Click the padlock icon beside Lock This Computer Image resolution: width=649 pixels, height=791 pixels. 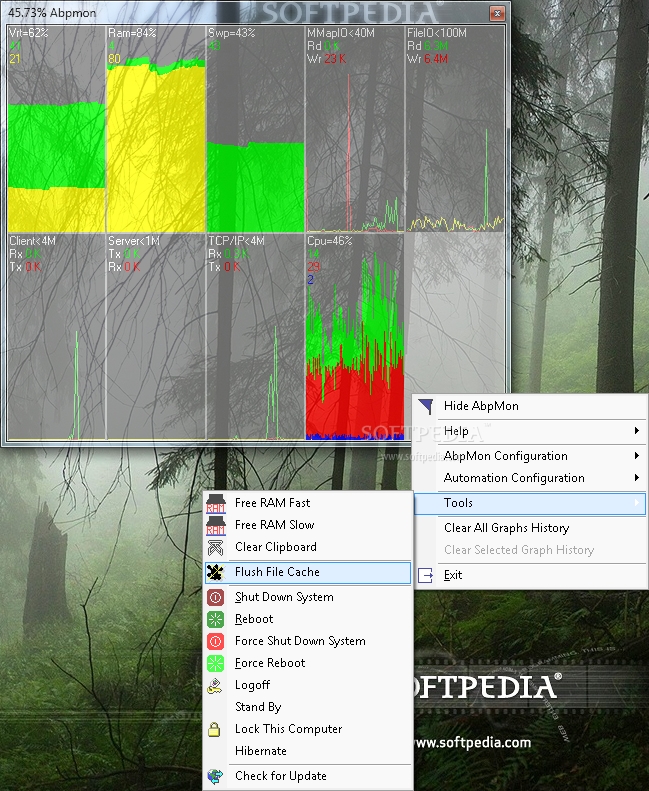click(x=214, y=729)
